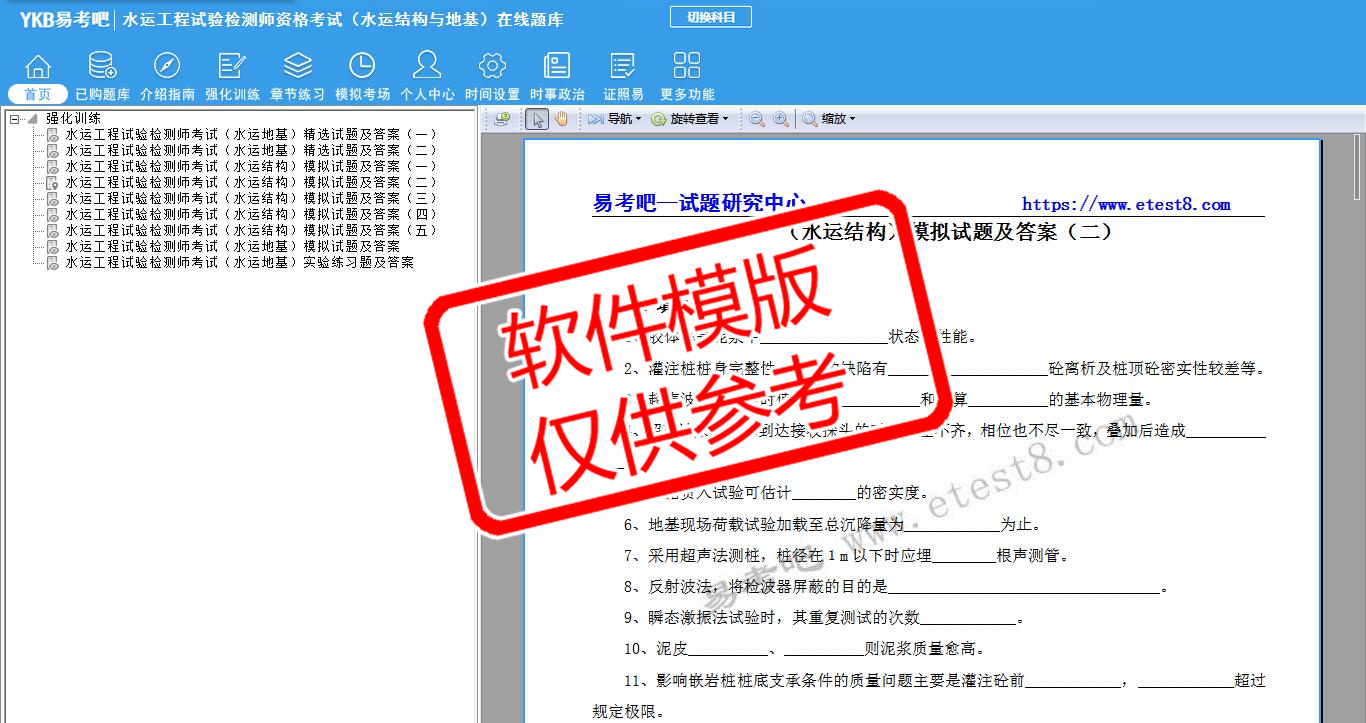
Task: Open 已购题库 purchased question bank
Action: [x=102, y=77]
